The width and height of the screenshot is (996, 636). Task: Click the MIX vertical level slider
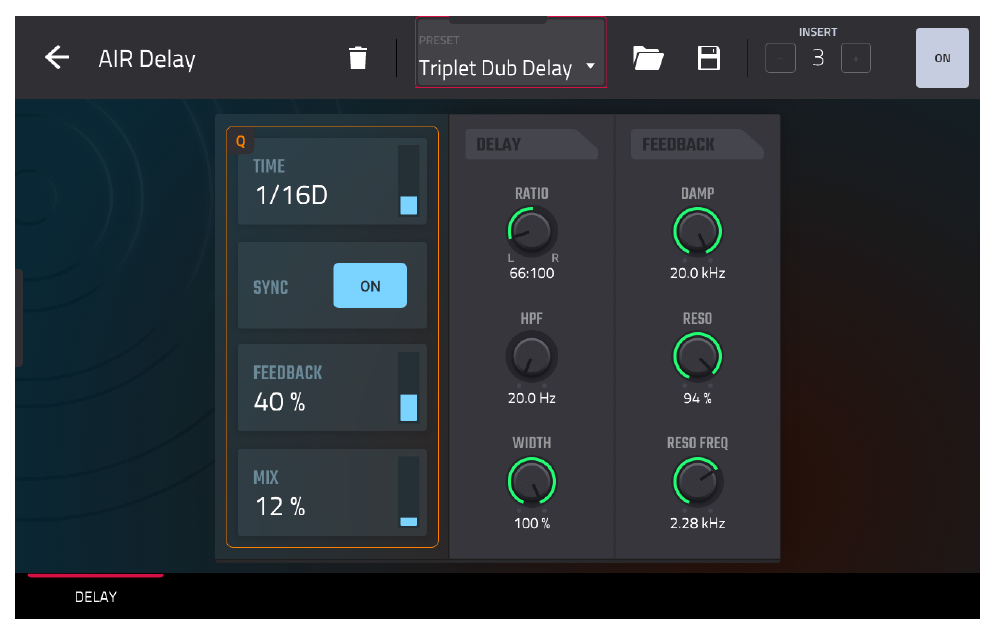tap(408, 492)
